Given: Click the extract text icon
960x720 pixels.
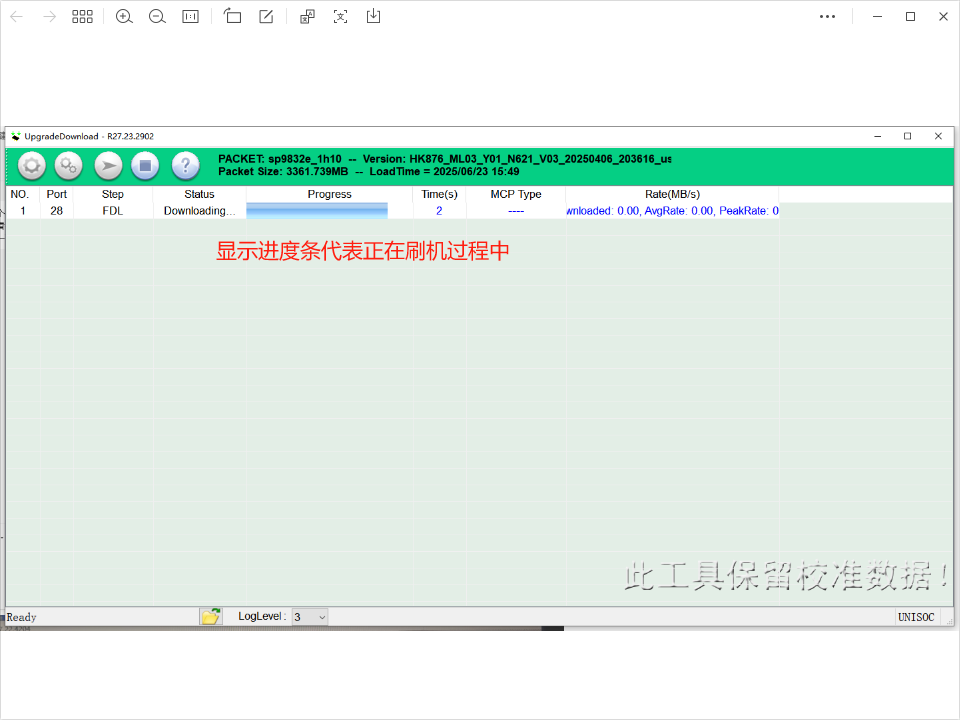Looking at the screenshot, I should pyautogui.click(x=340, y=17).
